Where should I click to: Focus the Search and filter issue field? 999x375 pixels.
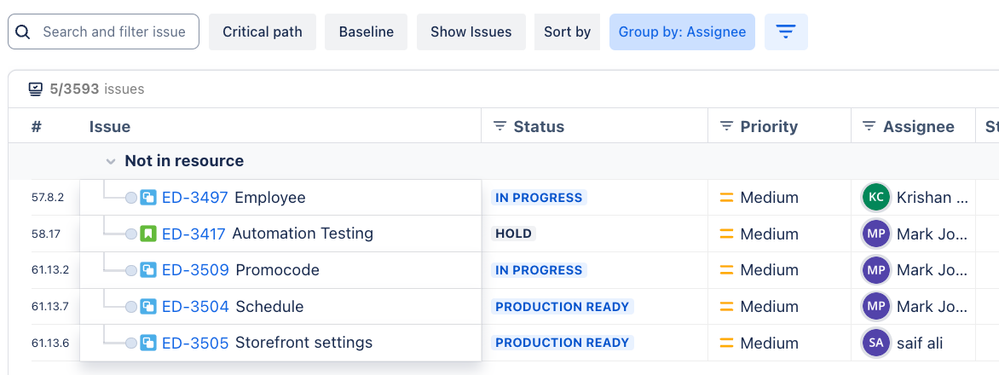[x=103, y=32]
